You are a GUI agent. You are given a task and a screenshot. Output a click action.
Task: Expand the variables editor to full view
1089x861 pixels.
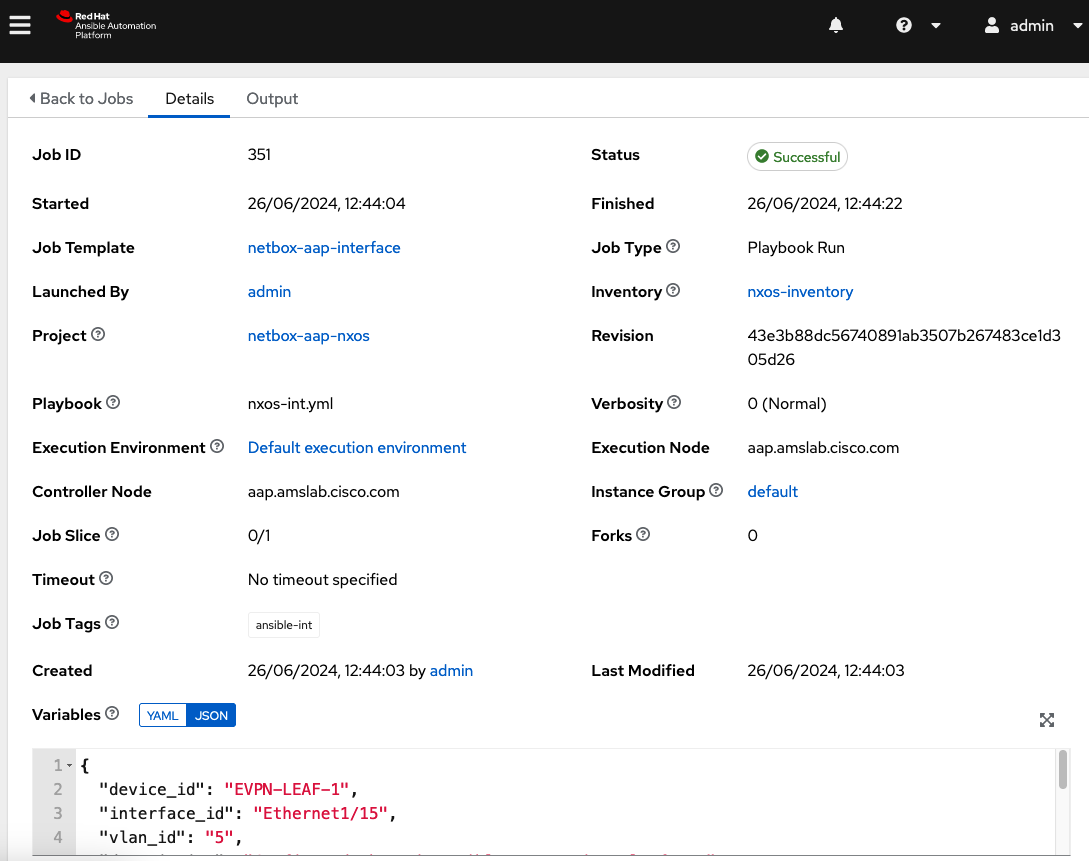(x=1047, y=720)
